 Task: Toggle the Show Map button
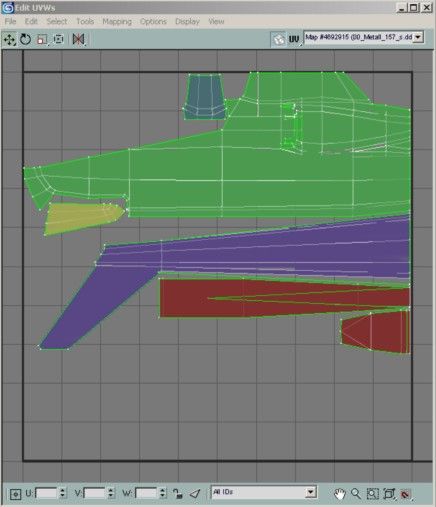278,39
